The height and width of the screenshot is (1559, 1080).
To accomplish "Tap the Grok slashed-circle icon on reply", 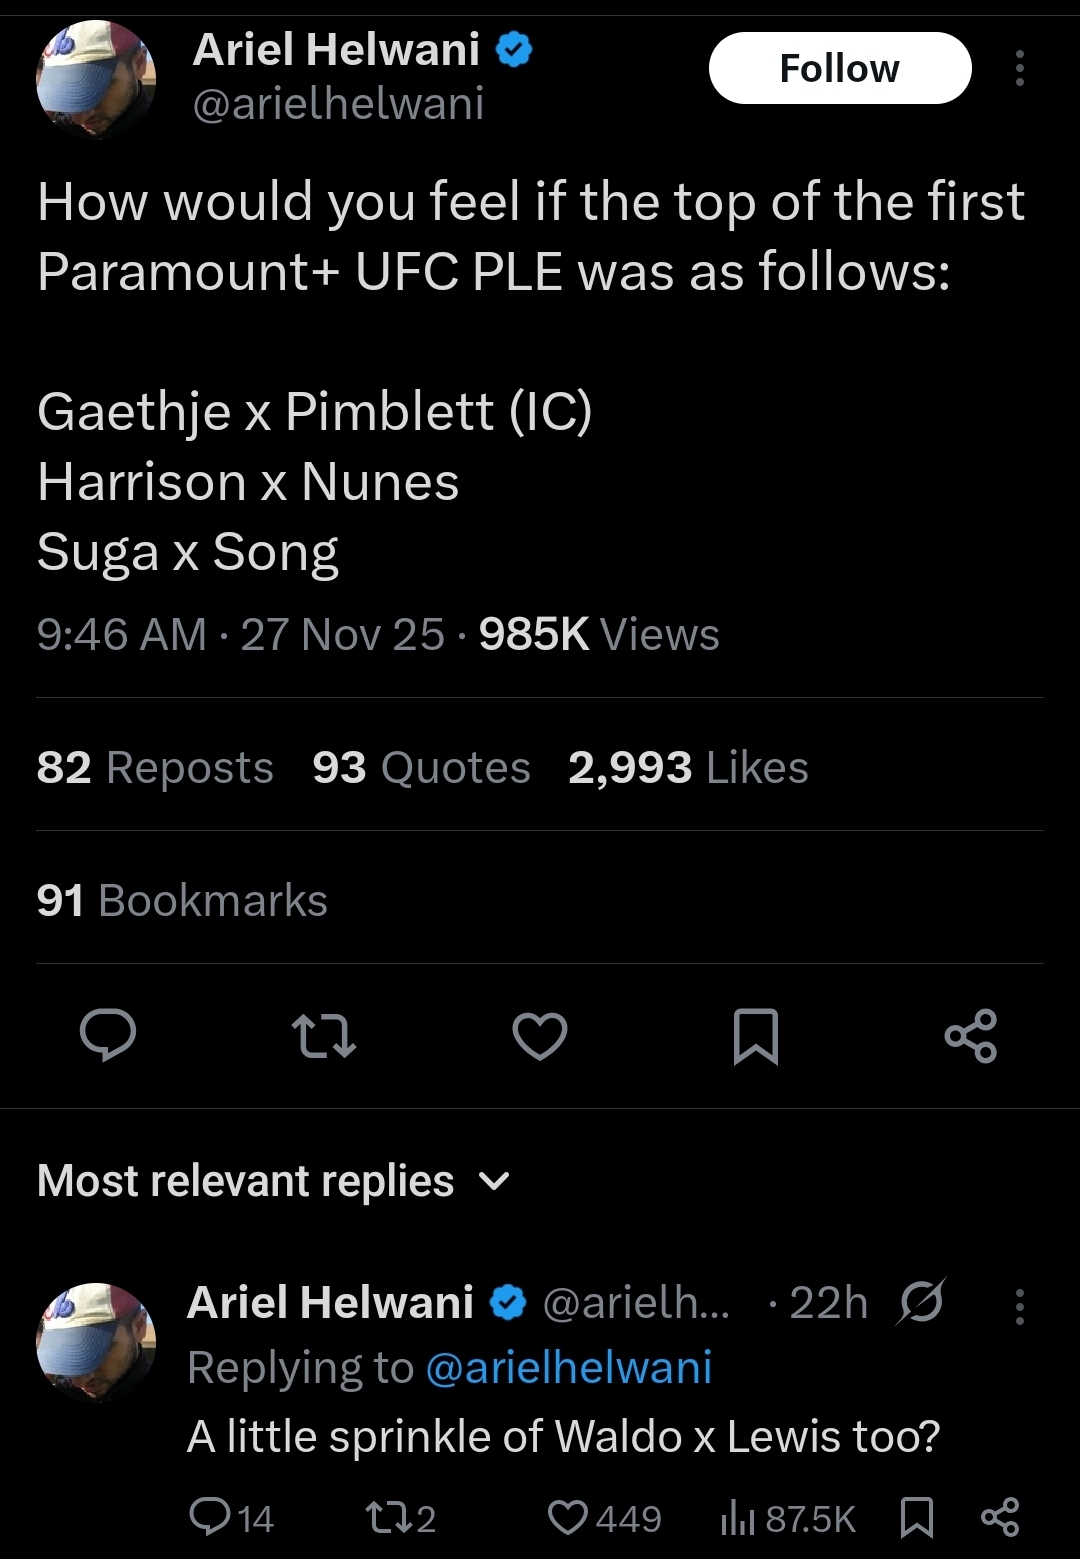I will coord(921,1302).
